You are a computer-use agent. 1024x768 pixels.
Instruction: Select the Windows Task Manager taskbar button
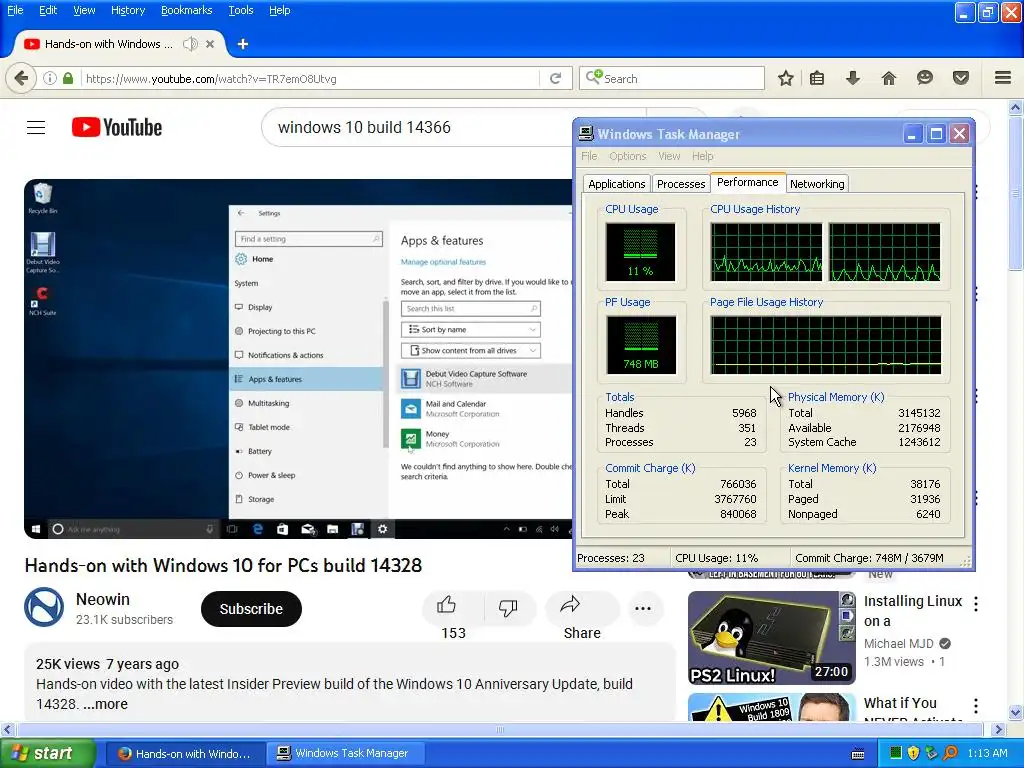click(345, 754)
